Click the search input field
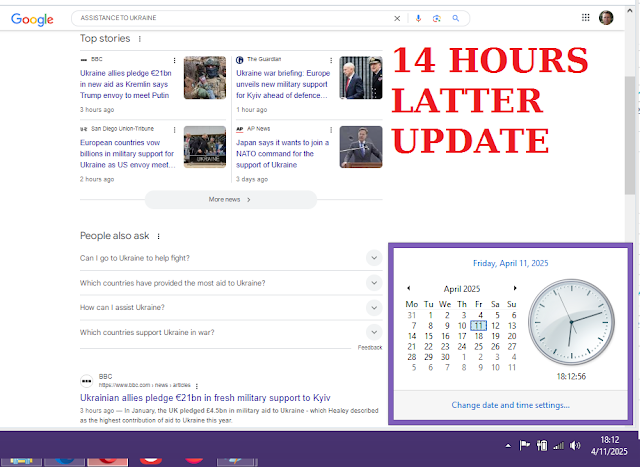 (233, 18)
